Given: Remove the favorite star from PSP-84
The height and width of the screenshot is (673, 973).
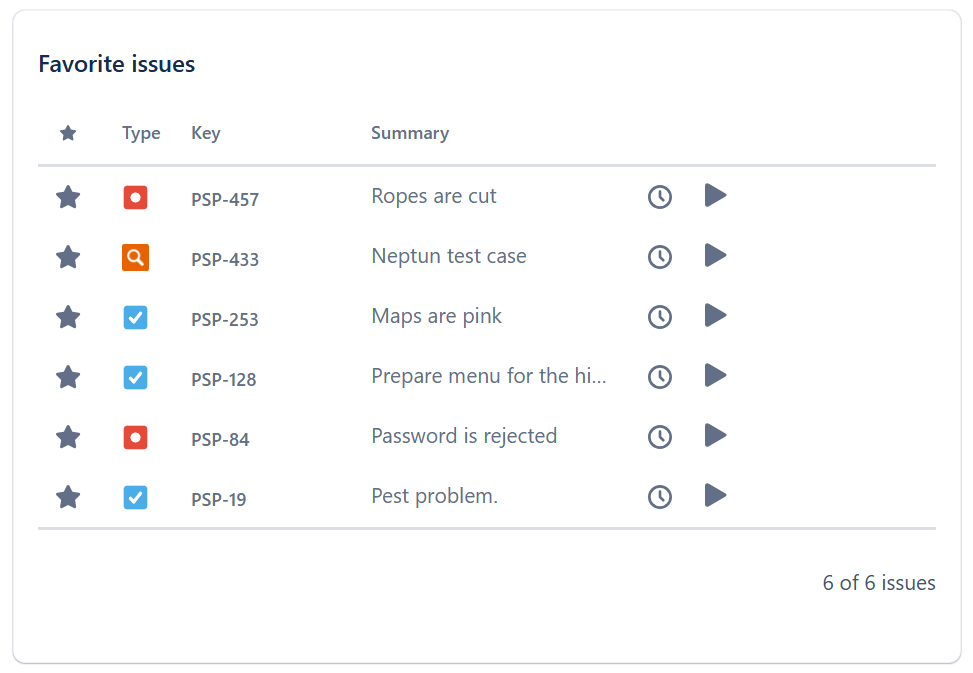Looking at the screenshot, I should tap(68, 437).
